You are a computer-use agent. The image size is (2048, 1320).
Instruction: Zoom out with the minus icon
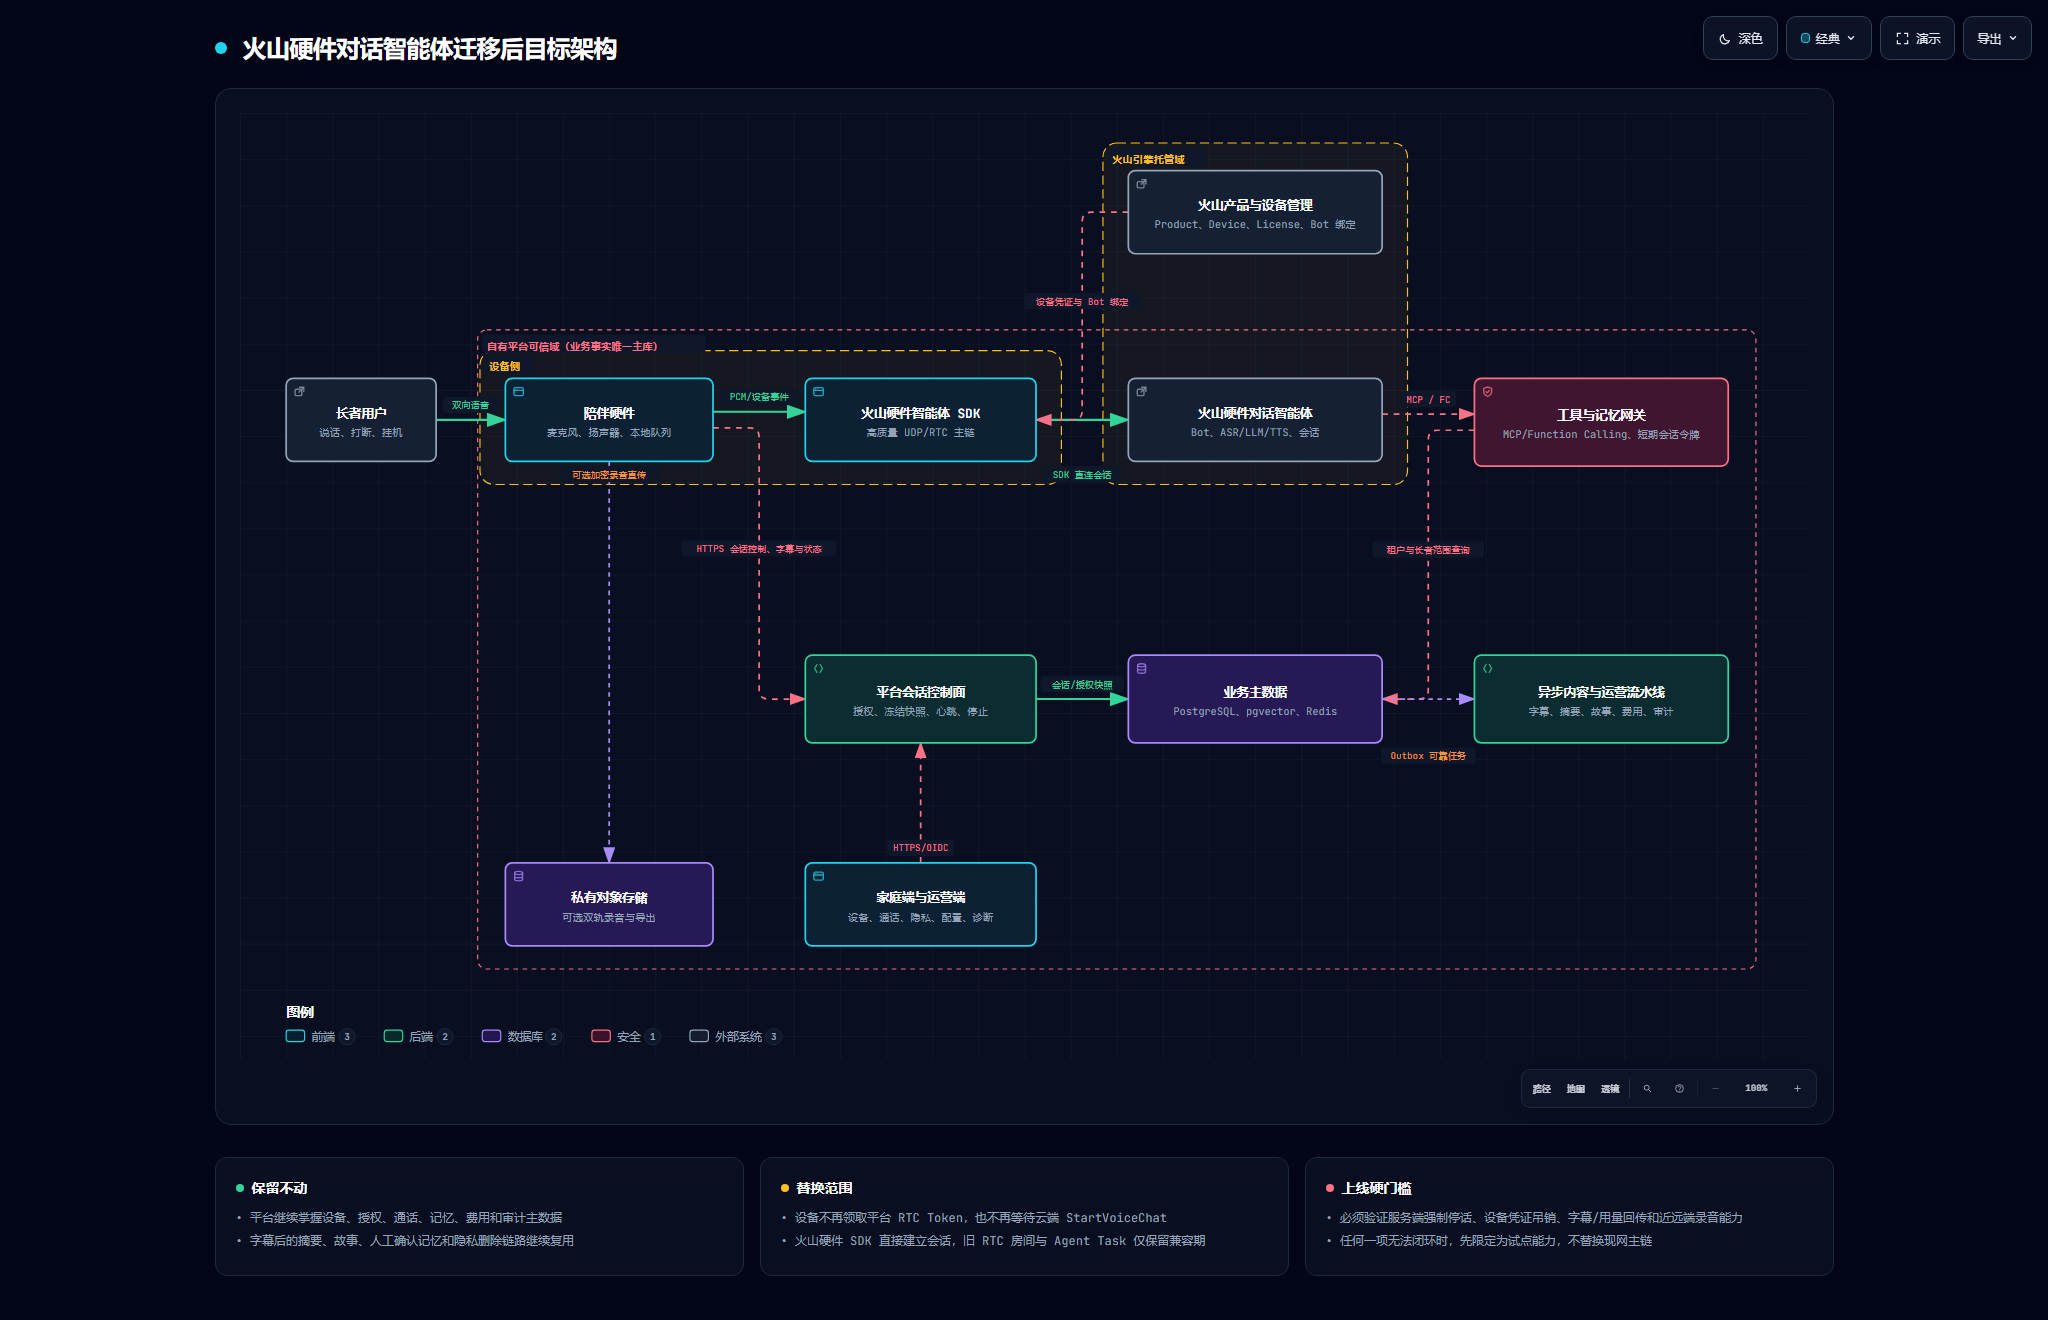click(1715, 1088)
